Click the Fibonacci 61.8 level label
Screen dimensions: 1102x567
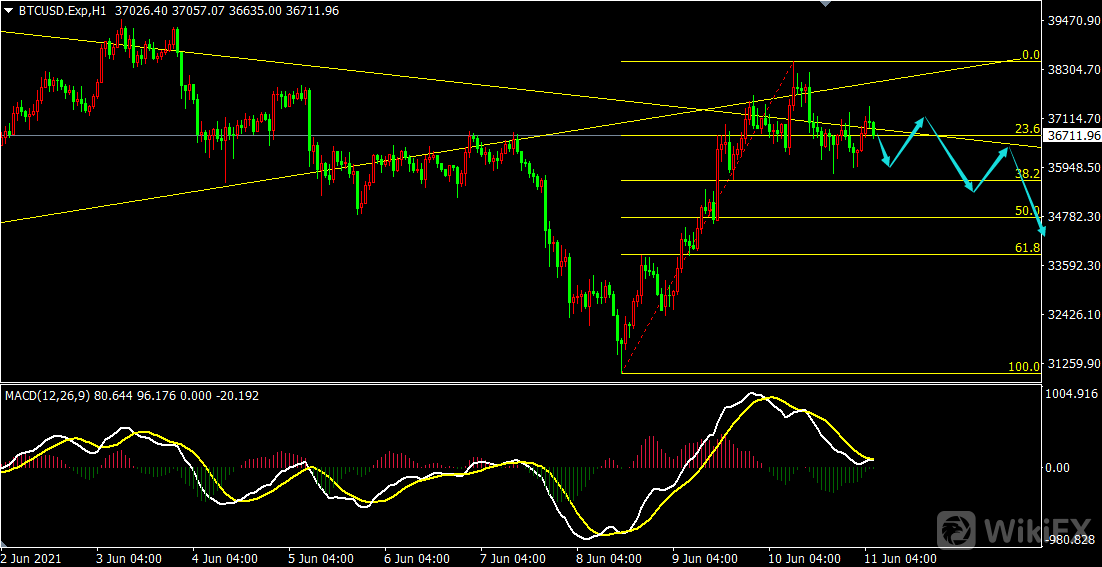1027,248
